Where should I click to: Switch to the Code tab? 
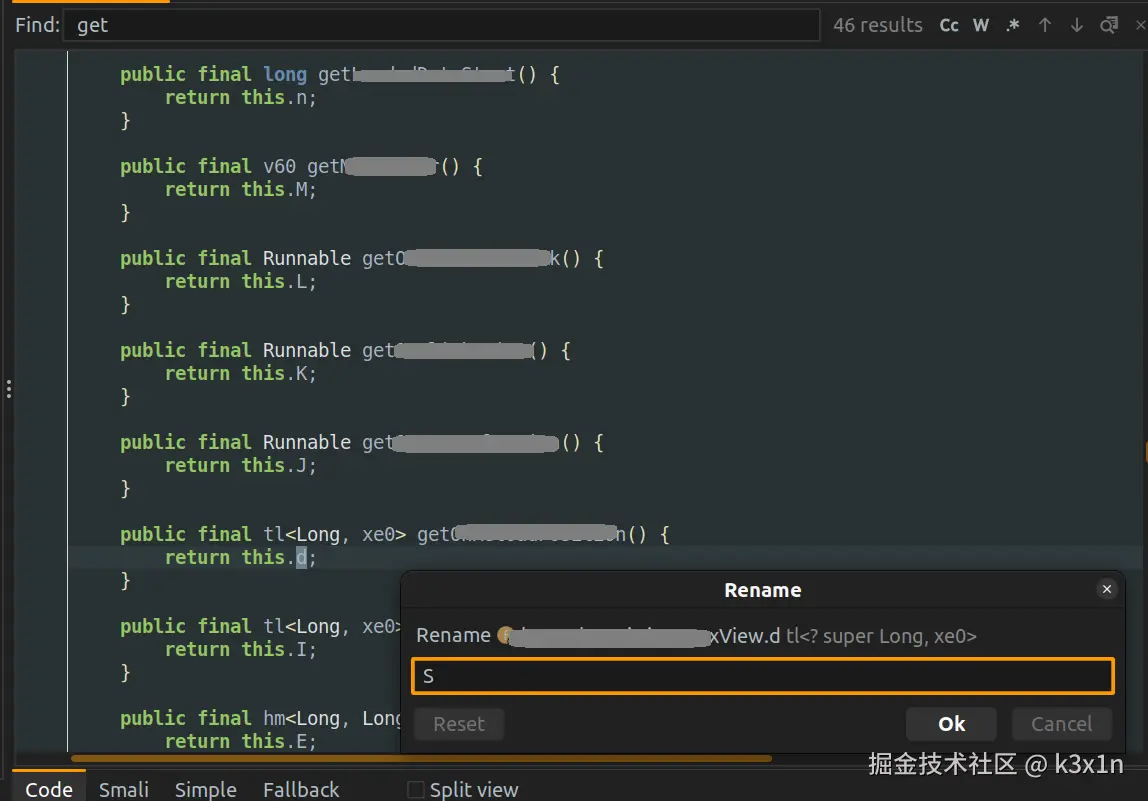pos(49,789)
